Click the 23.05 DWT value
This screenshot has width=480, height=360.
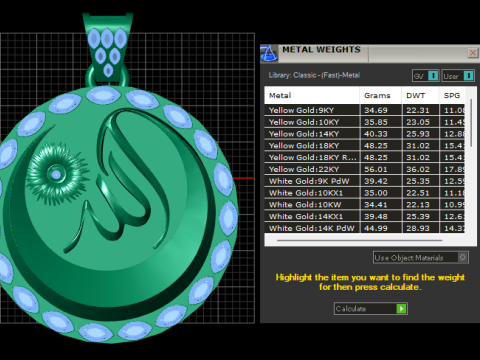coord(418,122)
